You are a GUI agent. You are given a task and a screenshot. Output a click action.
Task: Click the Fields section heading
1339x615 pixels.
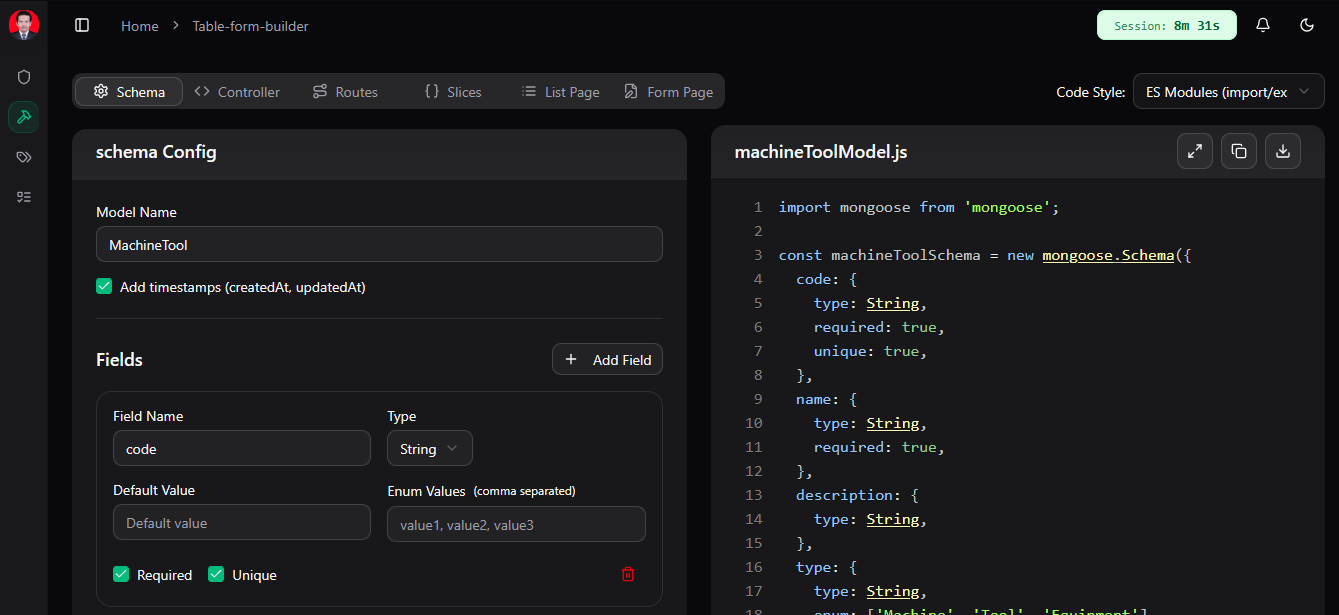point(119,360)
